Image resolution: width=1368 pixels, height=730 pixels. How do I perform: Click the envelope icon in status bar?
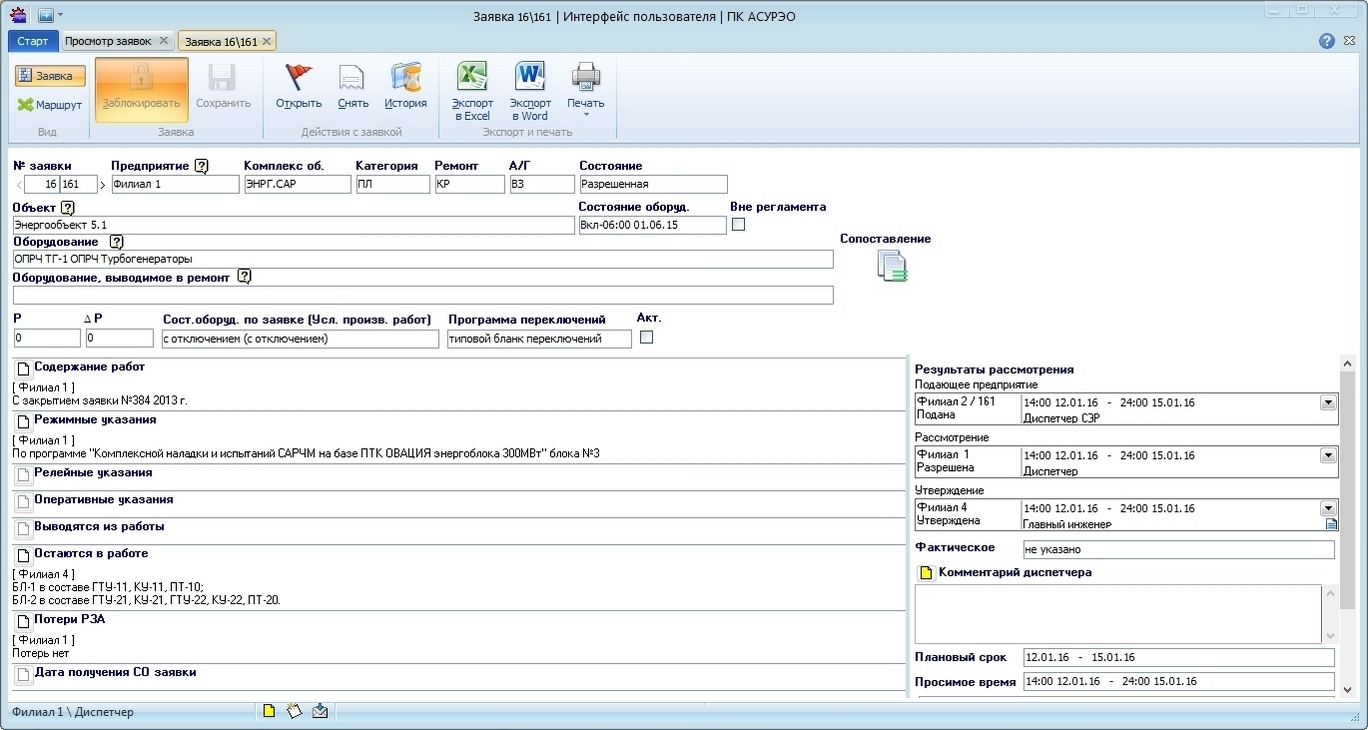coord(320,711)
